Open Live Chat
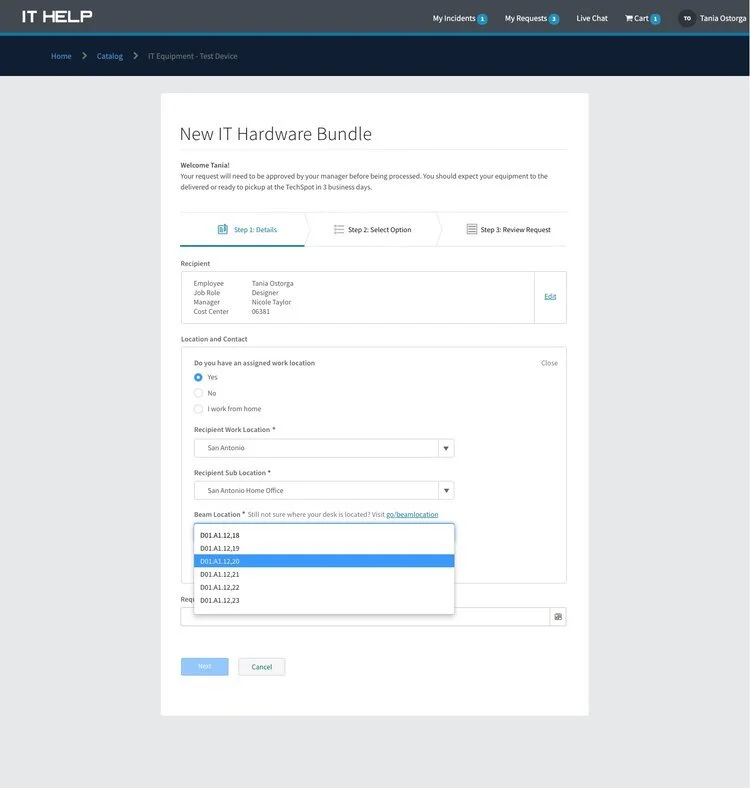Viewport: 750px width, 788px height. click(x=592, y=19)
